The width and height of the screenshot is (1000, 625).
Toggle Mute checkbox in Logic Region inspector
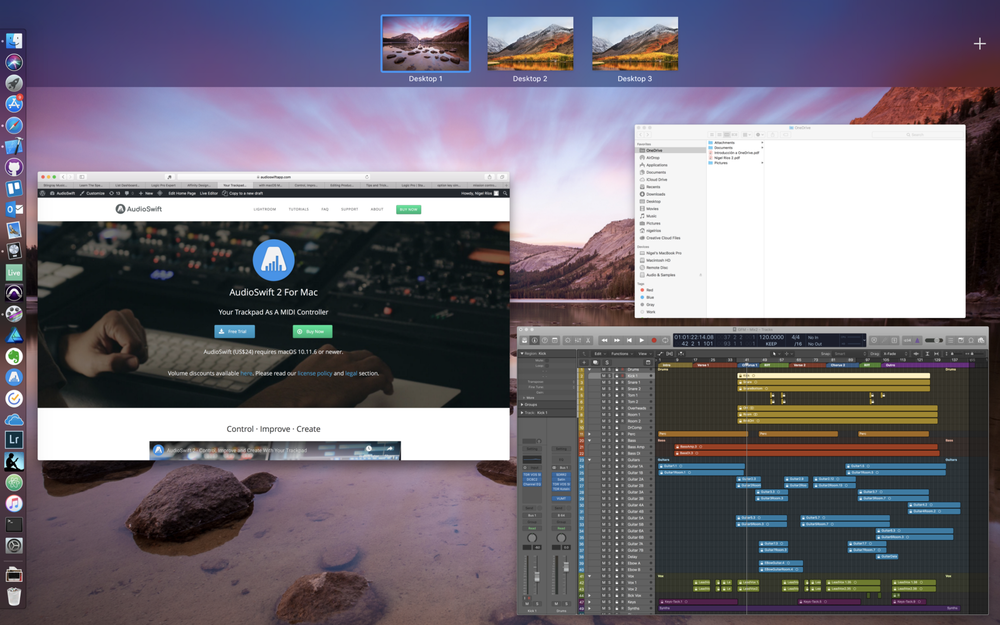coord(547,360)
